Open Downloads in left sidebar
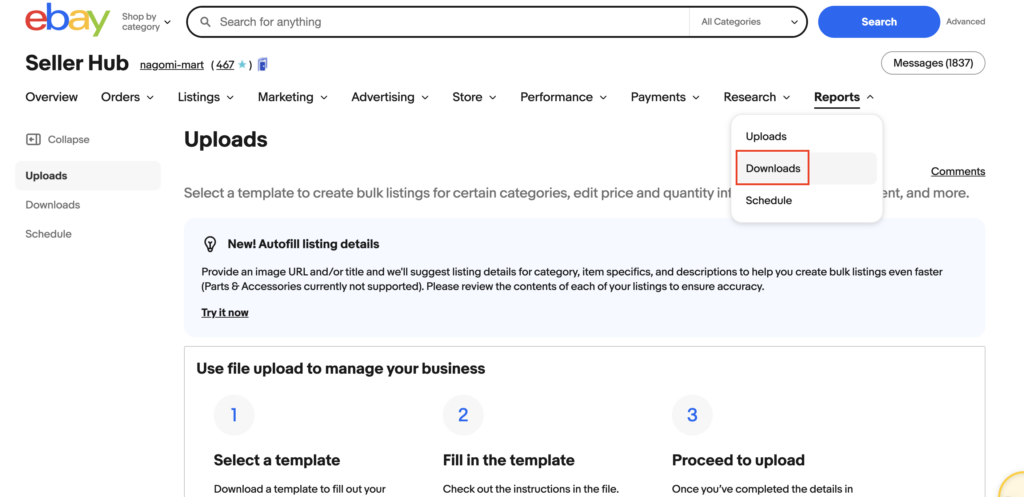1024x497 pixels. (x=53, y=205)
